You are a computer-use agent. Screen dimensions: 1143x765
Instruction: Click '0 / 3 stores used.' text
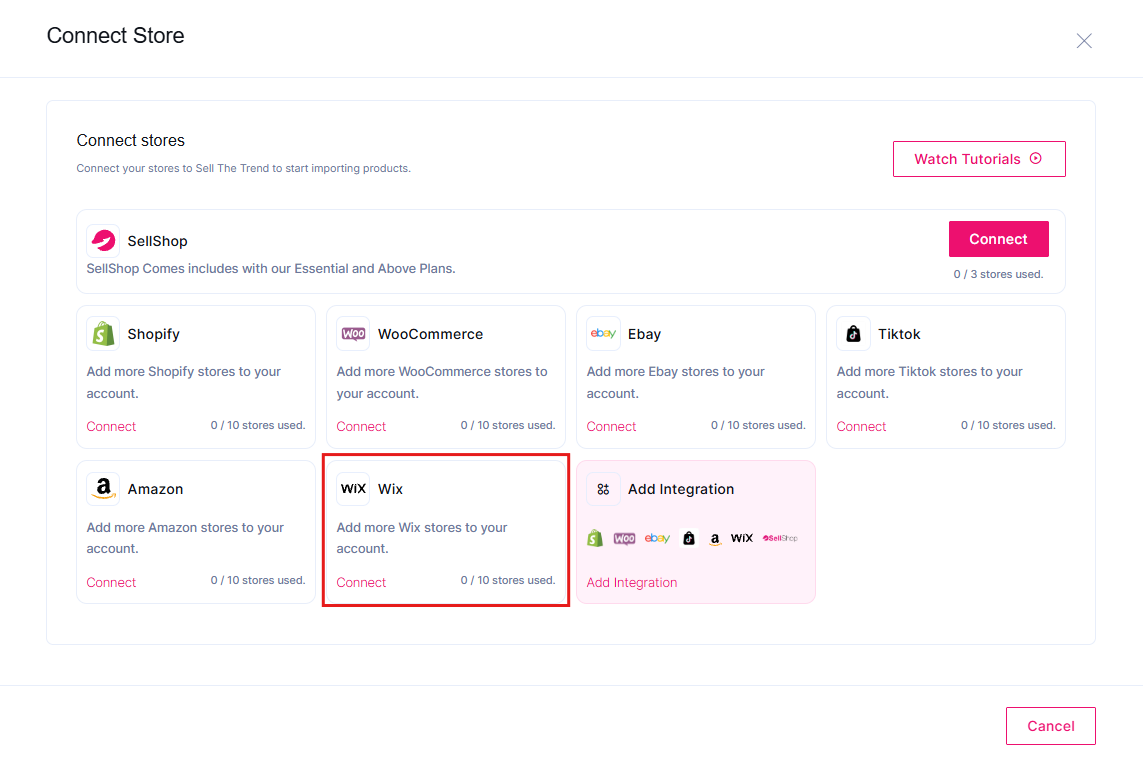(x=998, y=274)
